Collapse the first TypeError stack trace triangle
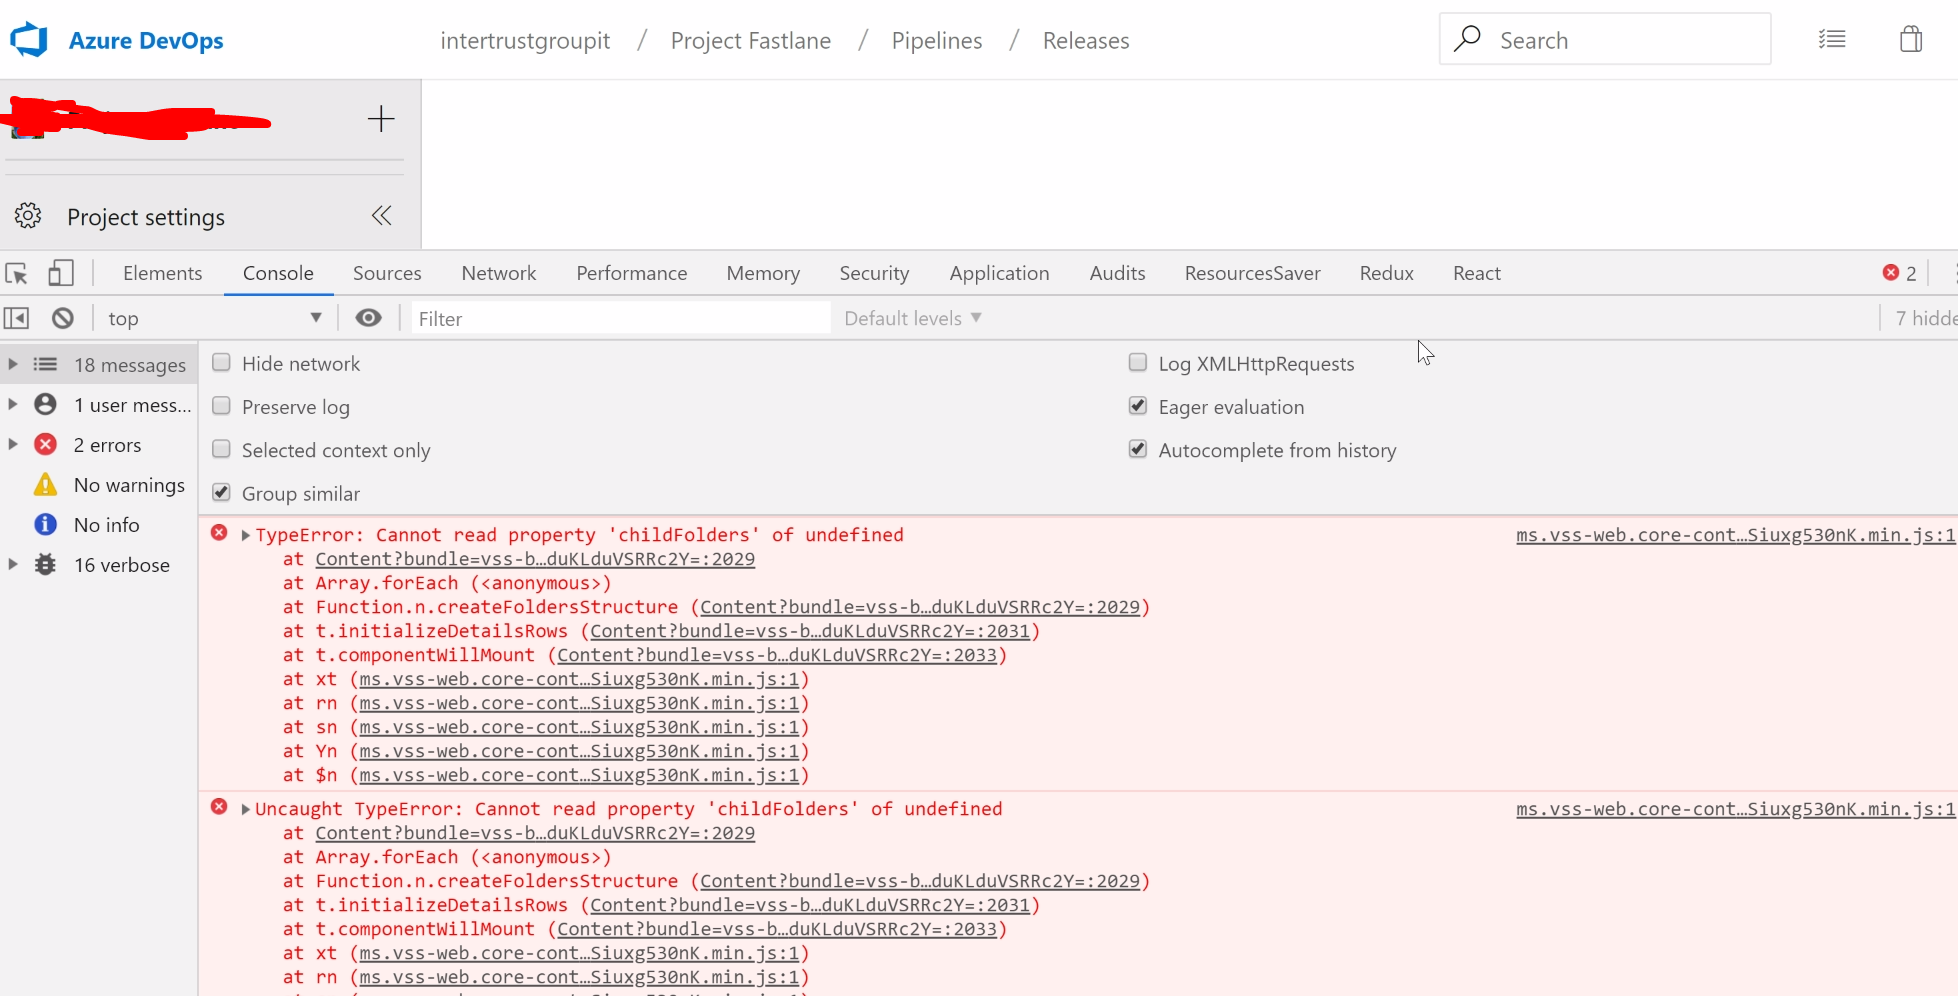 (x=246, y=535)
